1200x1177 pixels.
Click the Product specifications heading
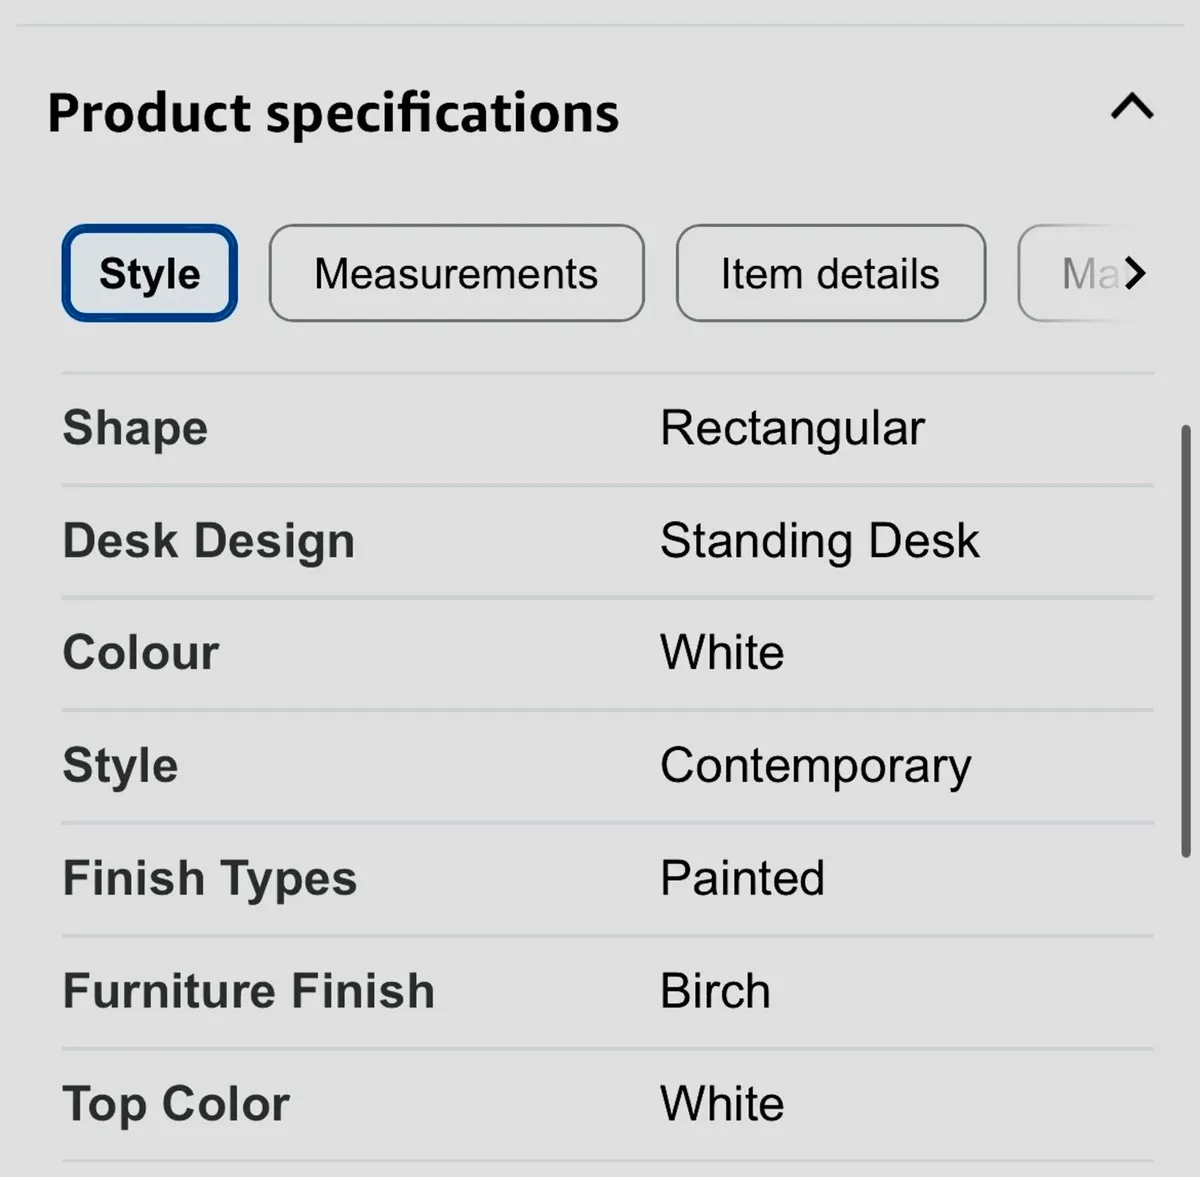coord(335,112)
